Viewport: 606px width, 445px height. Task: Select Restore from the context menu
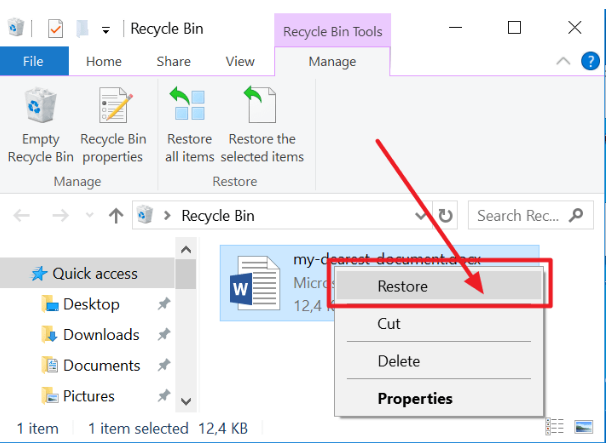click(403, 286)
